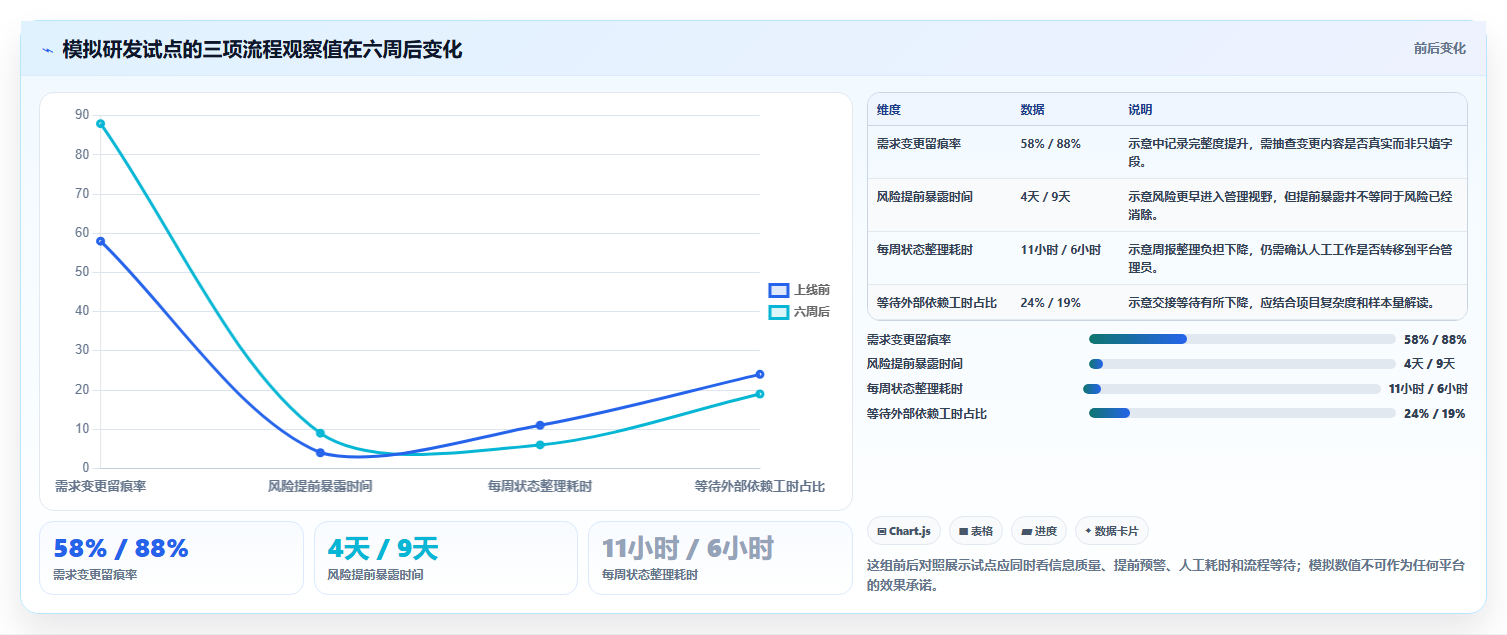Click the 需求变更留痕率 progress bar
This screenshot has height=635, width=1507.
[x=1242, y=339]
